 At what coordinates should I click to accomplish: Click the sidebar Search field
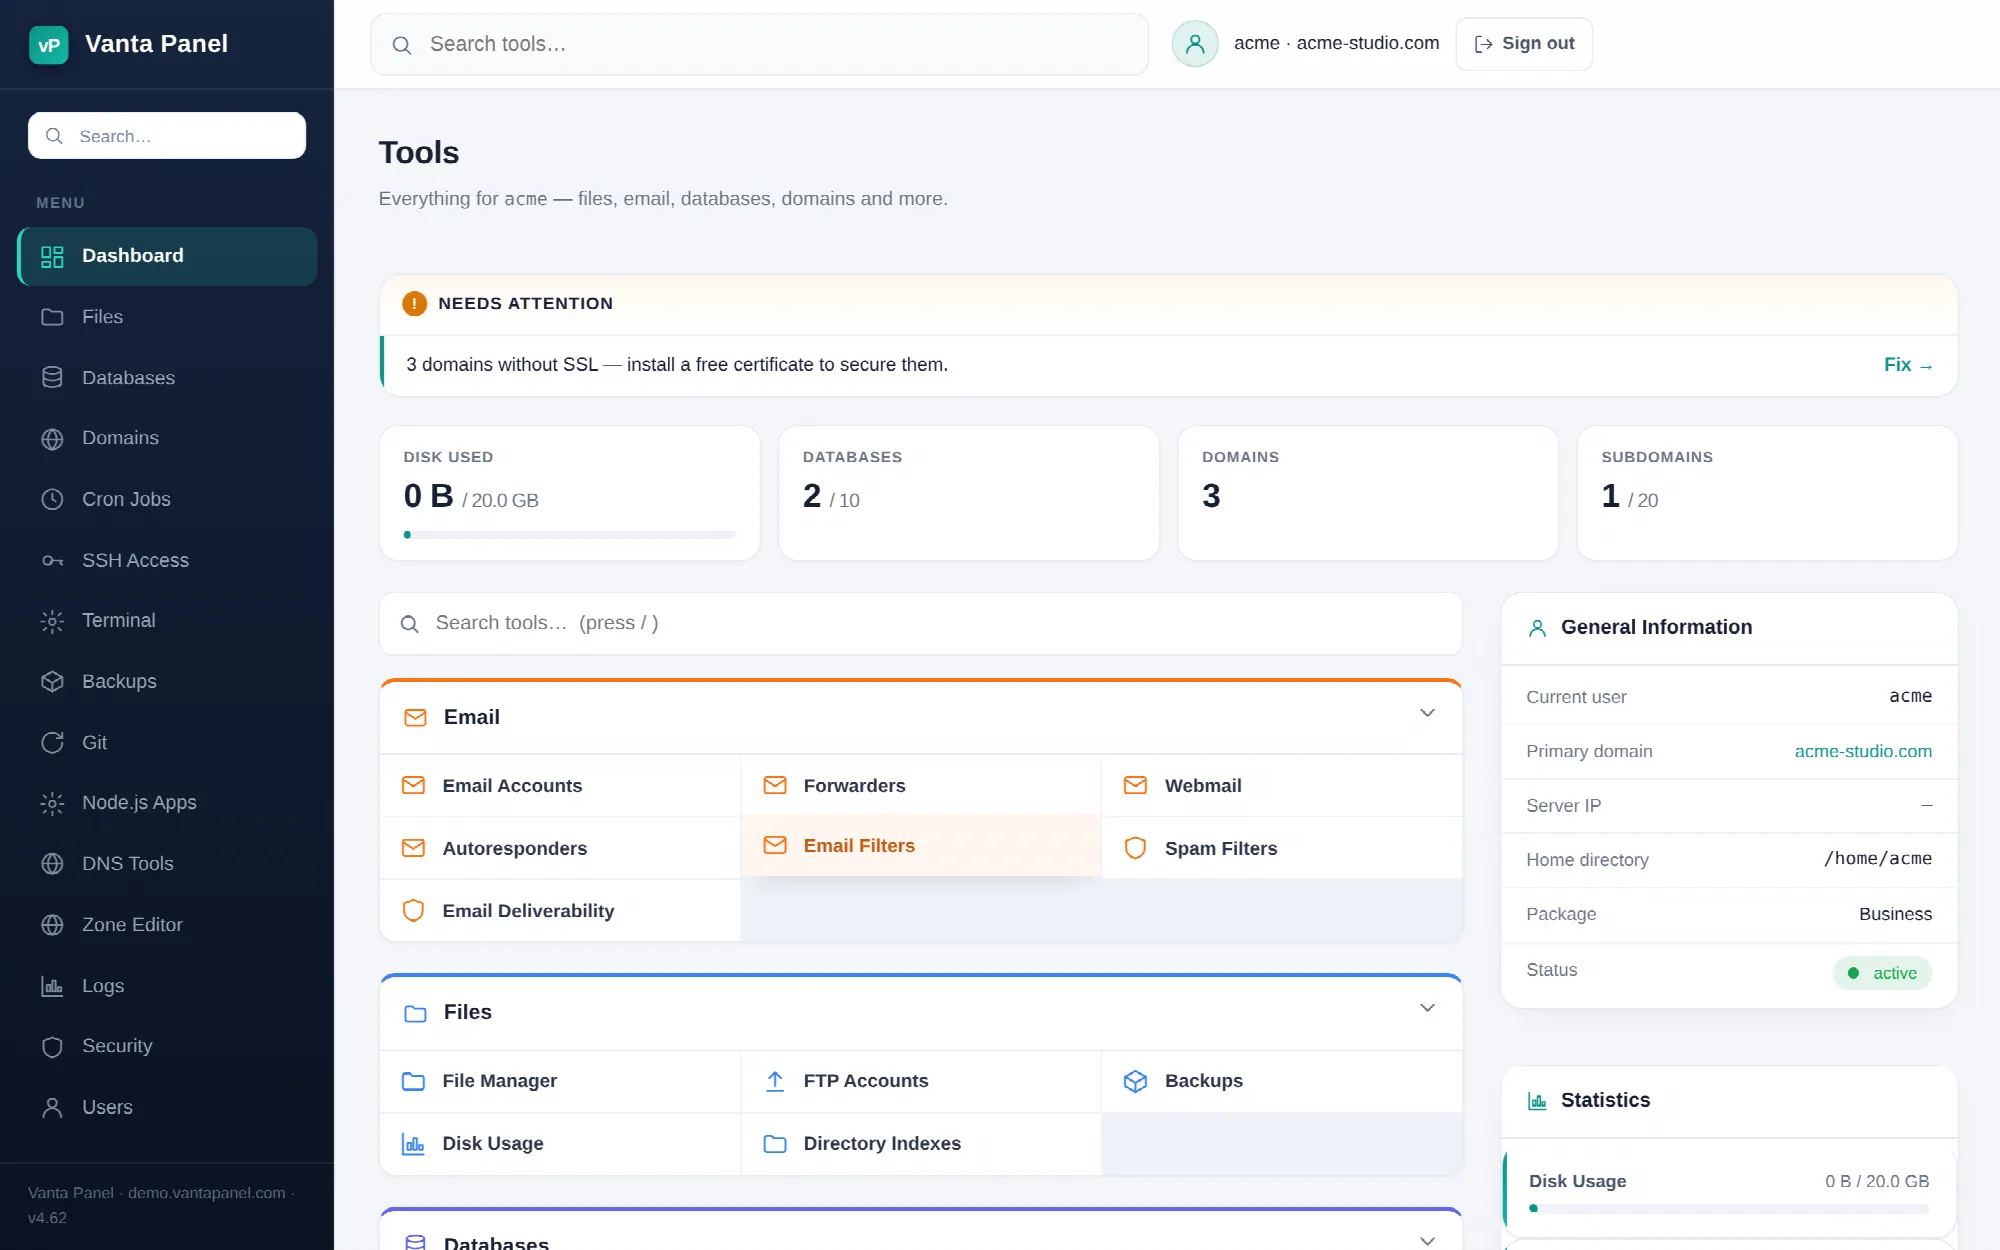click(x=167, y=135)
